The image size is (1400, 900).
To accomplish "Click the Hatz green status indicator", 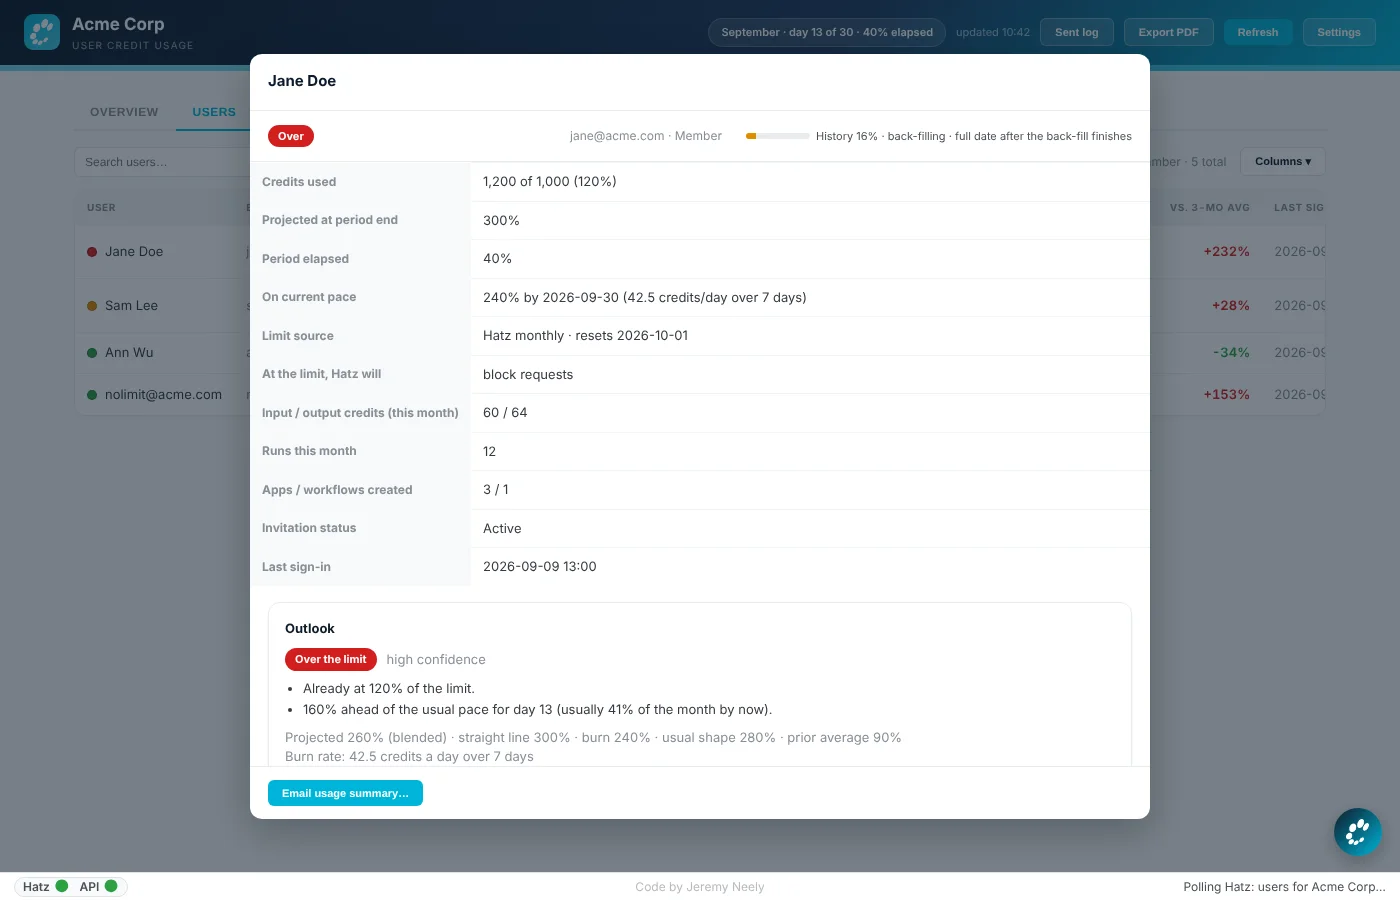I will coord(62,886).
